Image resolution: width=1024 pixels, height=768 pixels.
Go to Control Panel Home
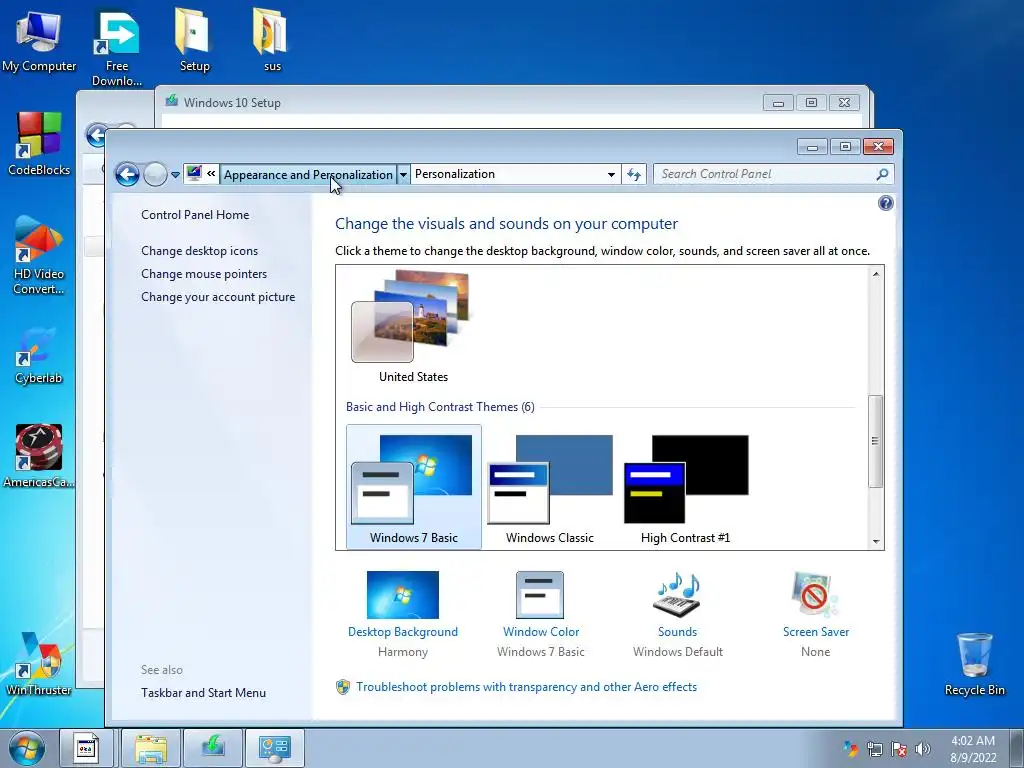tap(195, 215)
